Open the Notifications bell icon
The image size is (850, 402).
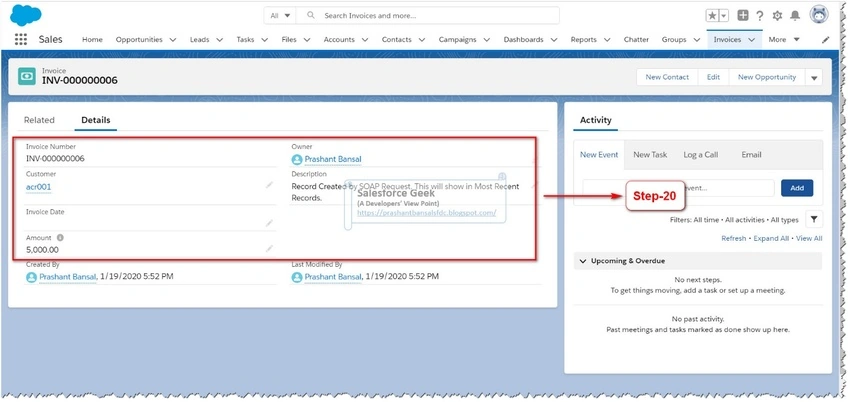(795, 16)
